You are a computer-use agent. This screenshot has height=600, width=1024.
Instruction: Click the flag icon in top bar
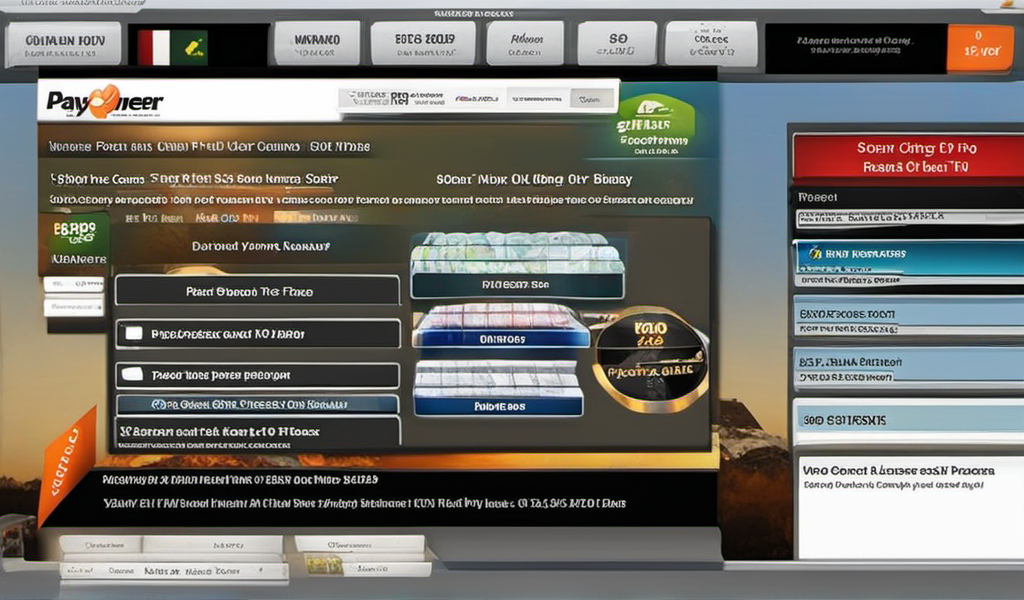172,46
